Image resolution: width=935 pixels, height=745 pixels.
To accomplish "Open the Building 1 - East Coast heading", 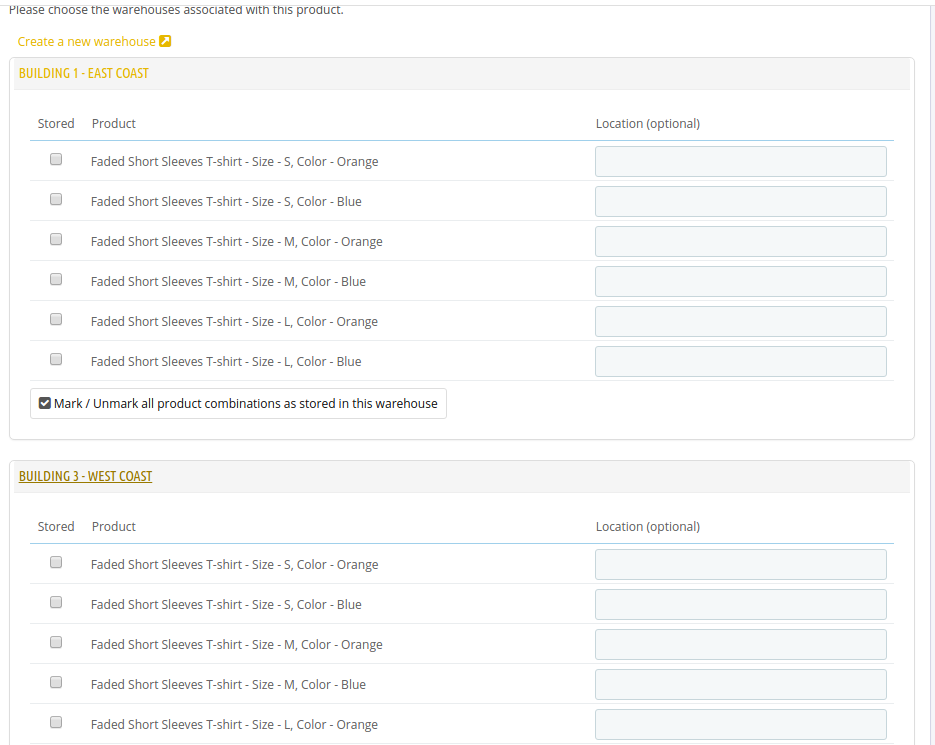I will (83, 73).
